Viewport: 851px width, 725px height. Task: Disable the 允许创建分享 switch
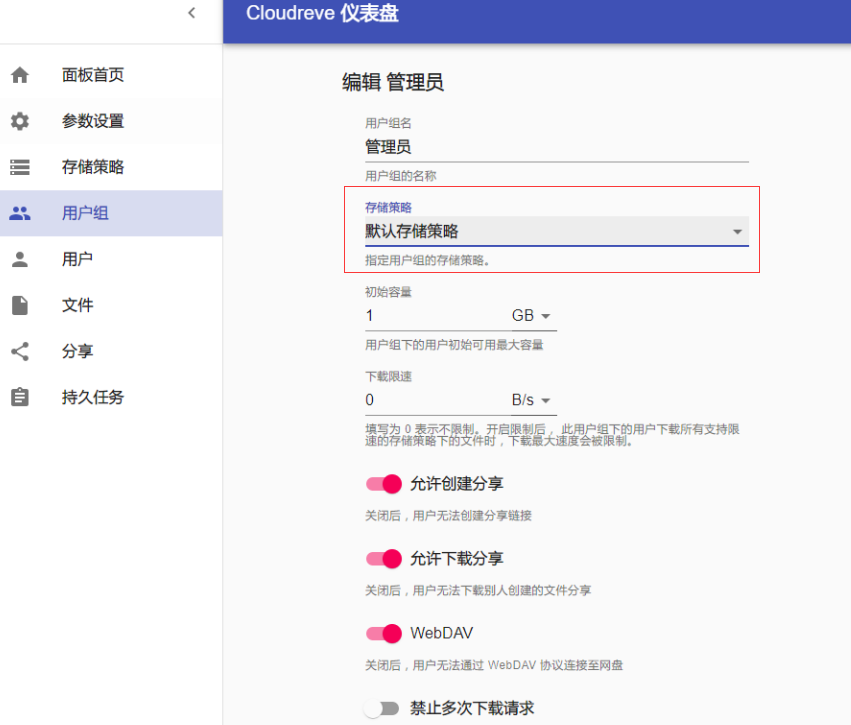pos(383,484)
